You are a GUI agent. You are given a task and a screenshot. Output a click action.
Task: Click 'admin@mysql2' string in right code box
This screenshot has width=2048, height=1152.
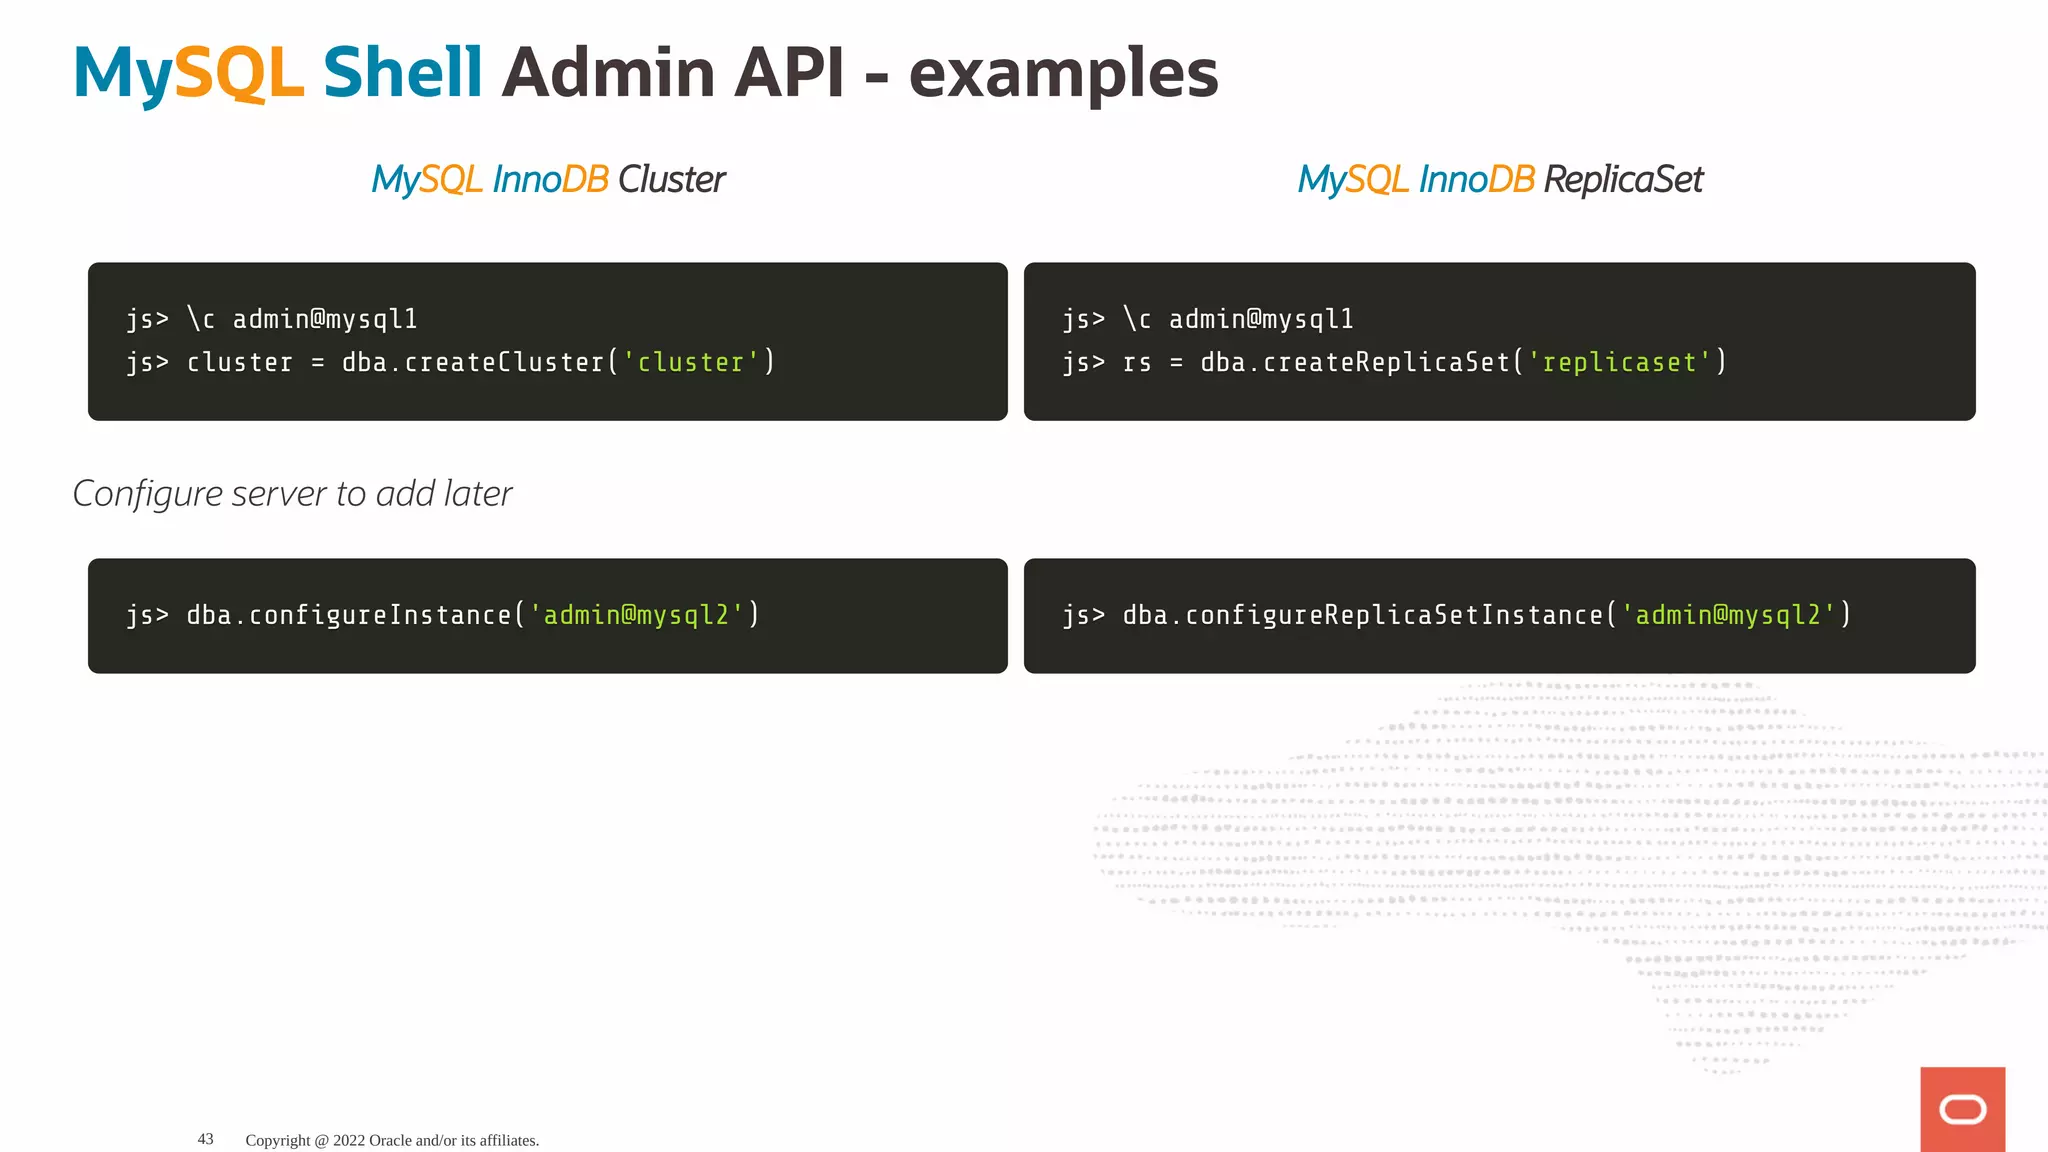tap(1728, 615)
